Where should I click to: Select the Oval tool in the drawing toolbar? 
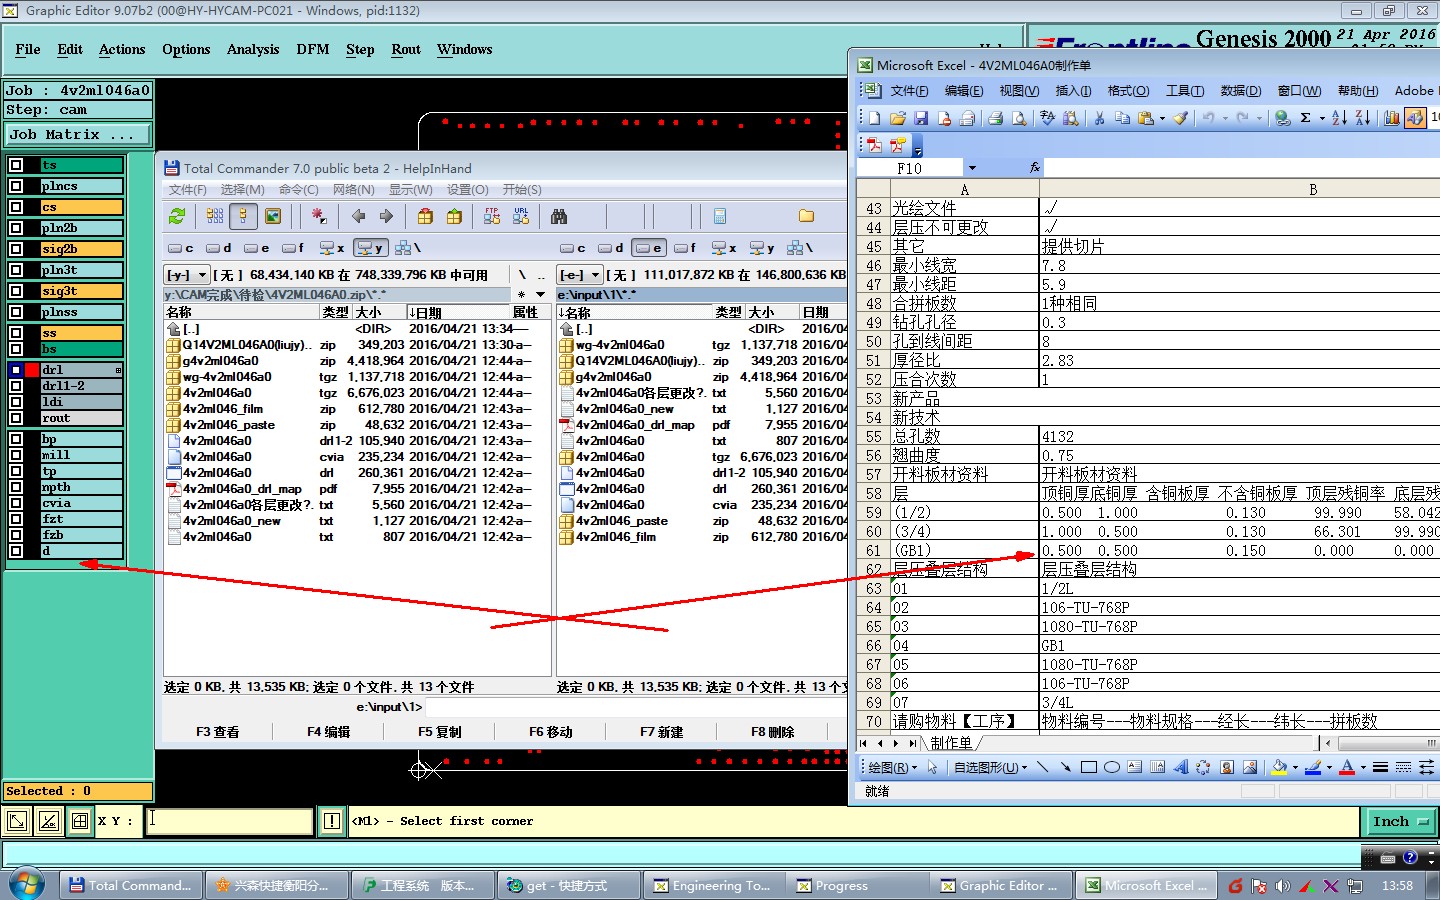click(x=1111, y=767)
